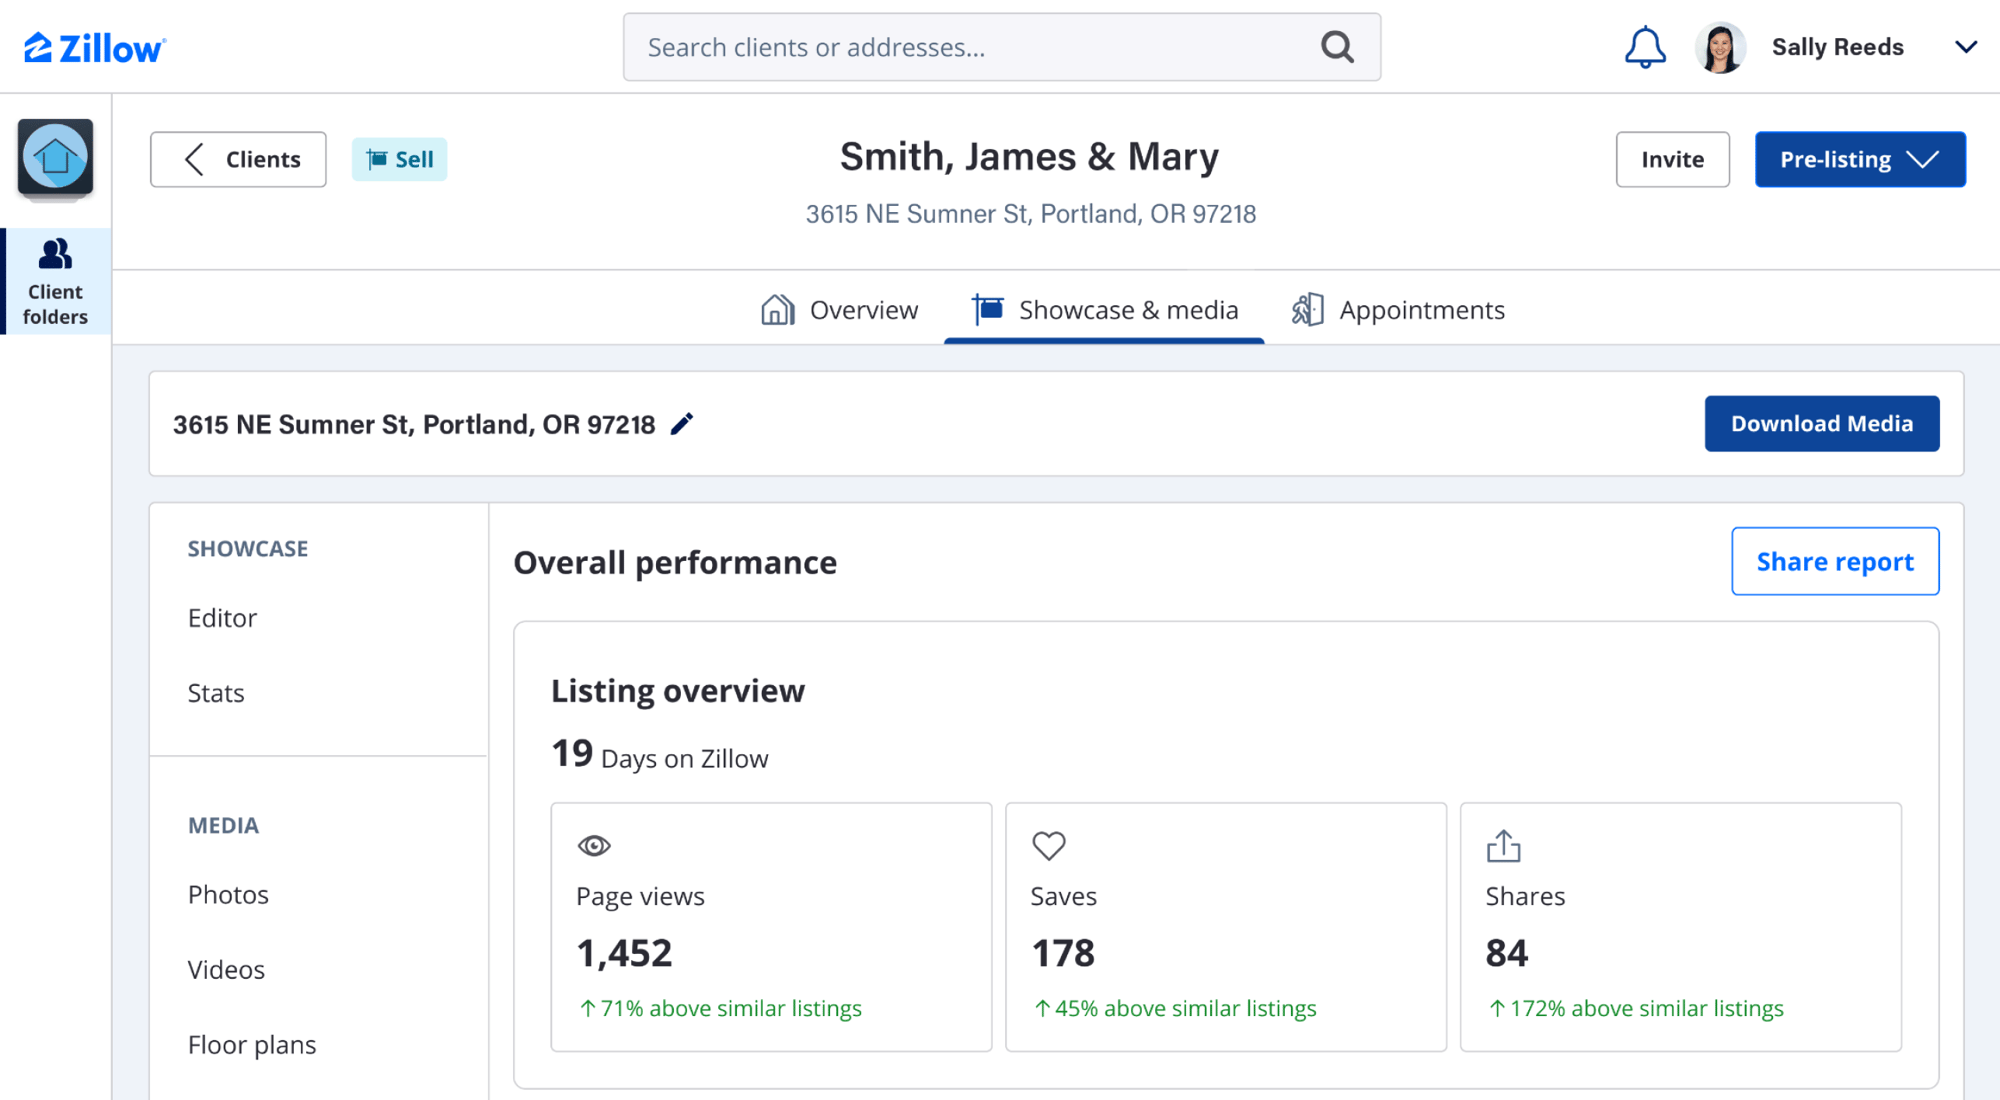
Task: Click the subtitle address under client name
Action: pos(1031,214)
